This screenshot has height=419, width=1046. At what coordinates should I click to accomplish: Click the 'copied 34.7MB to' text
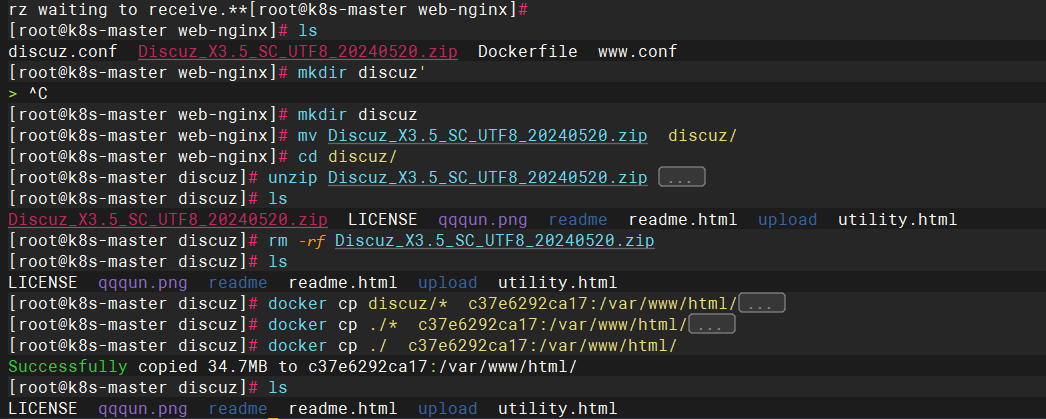(x=217, y=366)
